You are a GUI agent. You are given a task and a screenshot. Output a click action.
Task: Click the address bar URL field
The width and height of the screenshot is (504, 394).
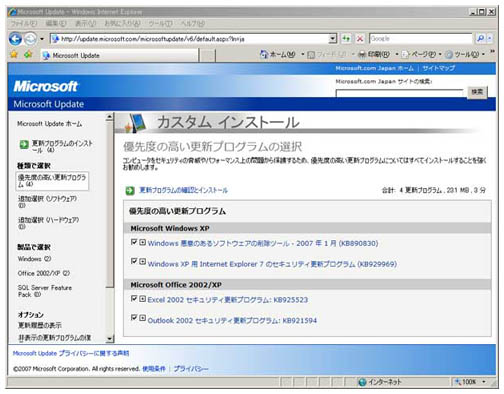[x=190, y=39]
